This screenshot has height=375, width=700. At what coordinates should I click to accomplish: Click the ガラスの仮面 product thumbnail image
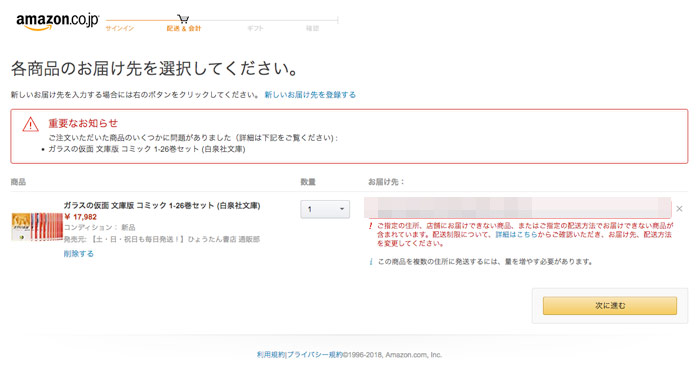click(x=37, y=227)
